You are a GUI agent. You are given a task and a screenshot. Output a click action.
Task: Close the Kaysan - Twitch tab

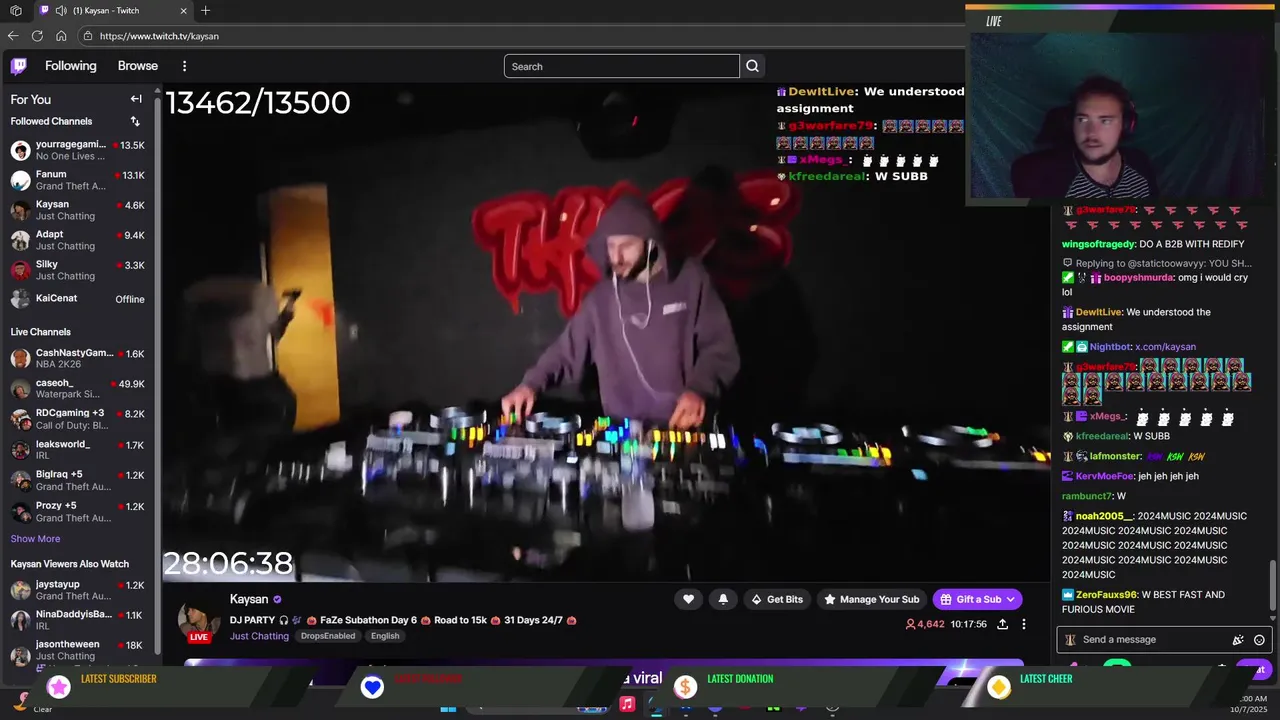point(184,11)
